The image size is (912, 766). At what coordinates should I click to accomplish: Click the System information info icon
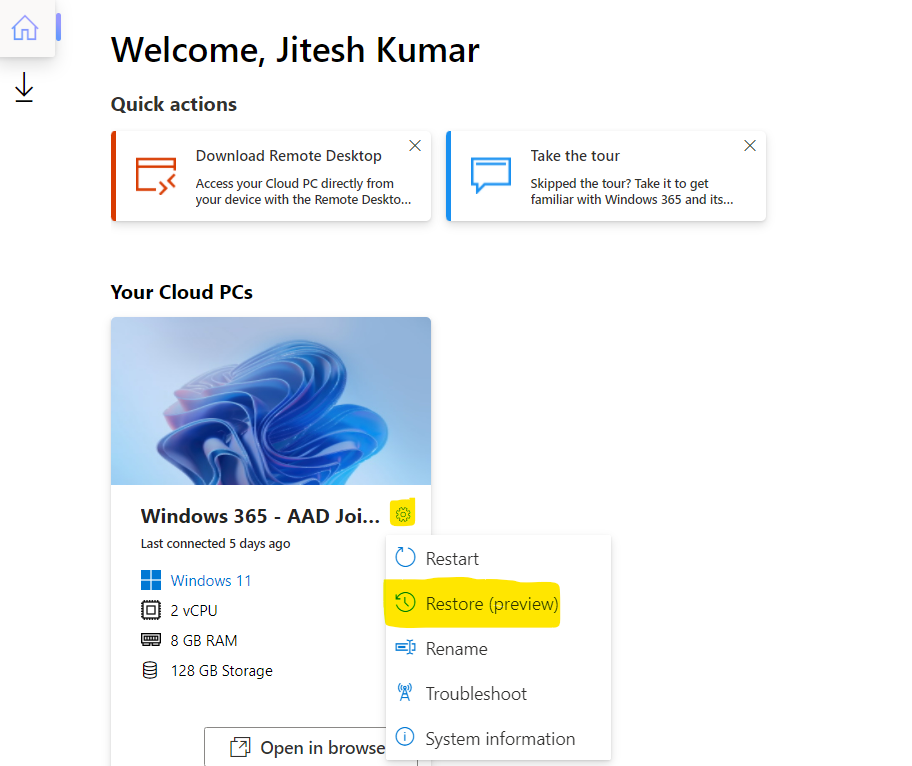(405, 736)
